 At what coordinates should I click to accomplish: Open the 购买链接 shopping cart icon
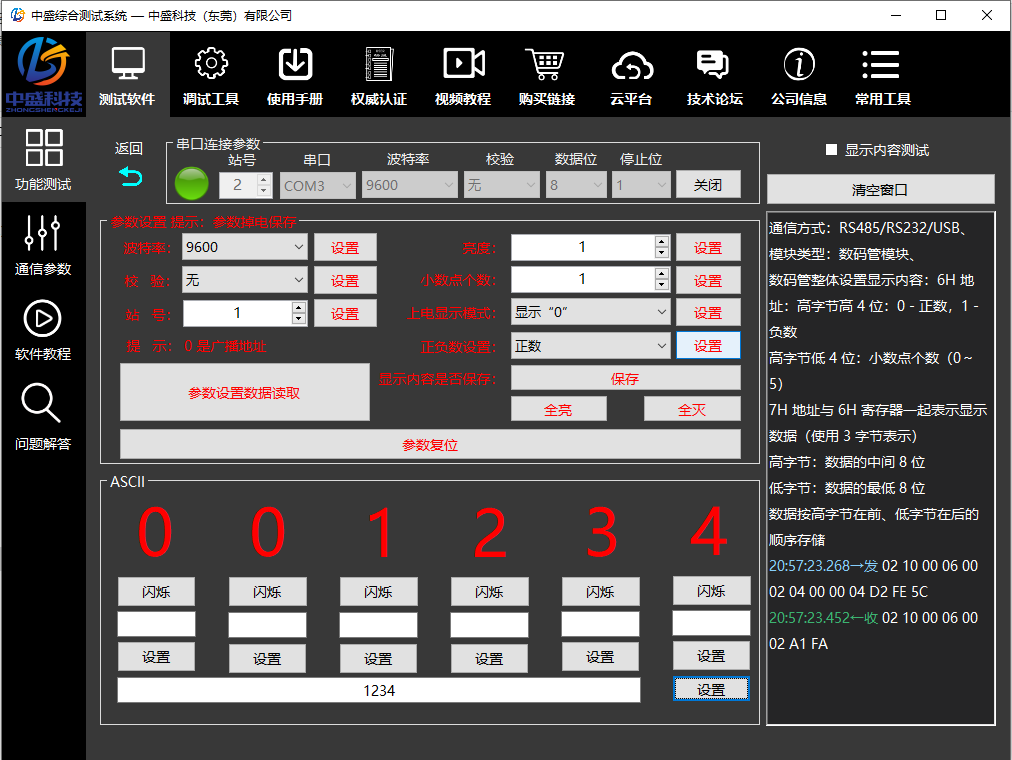point(546,63)
